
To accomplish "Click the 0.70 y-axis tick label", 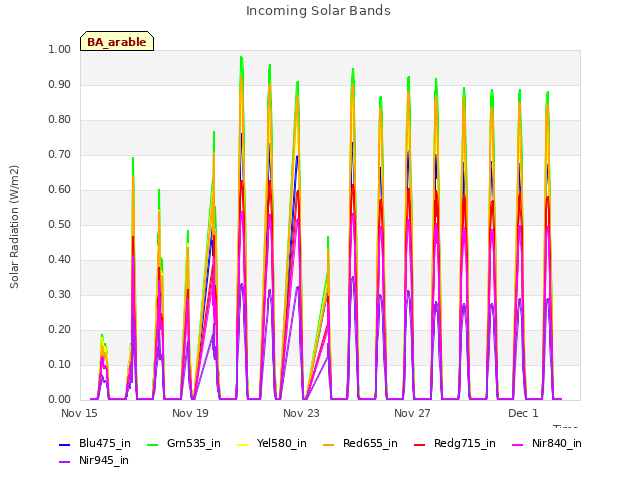I will 60,155.
